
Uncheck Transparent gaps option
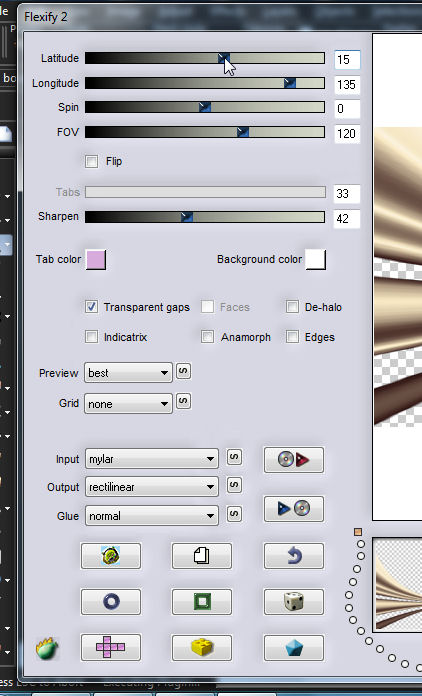coord(91,307)
